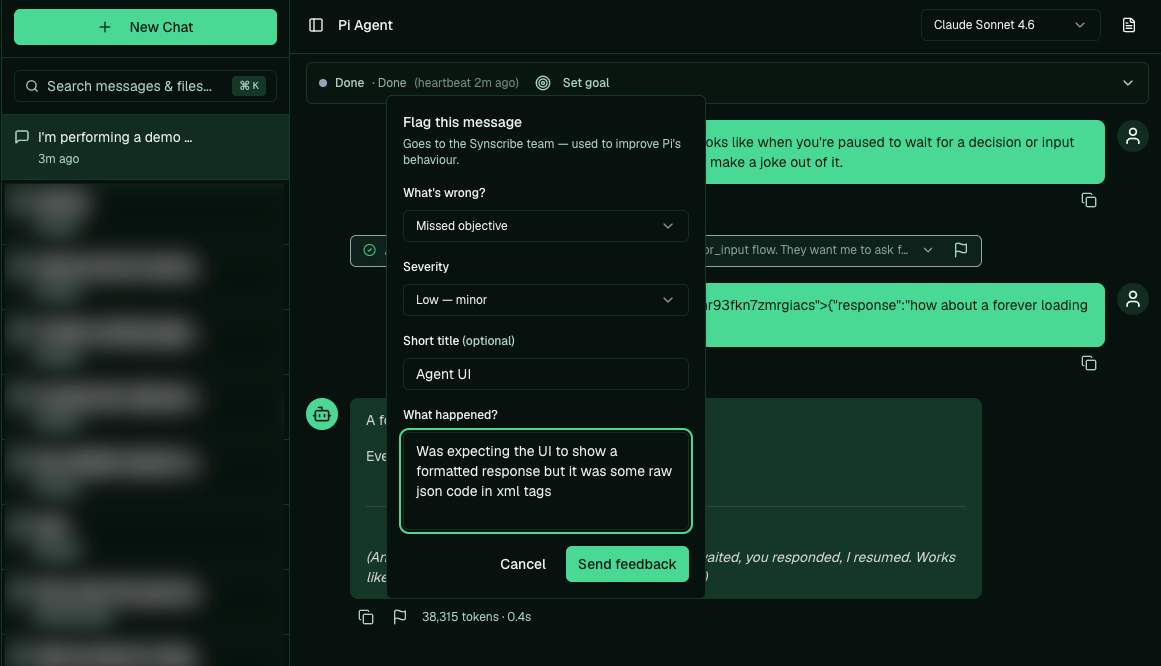1161x666 pixels.
Task: Focus the Short title field
Action: 546,374
